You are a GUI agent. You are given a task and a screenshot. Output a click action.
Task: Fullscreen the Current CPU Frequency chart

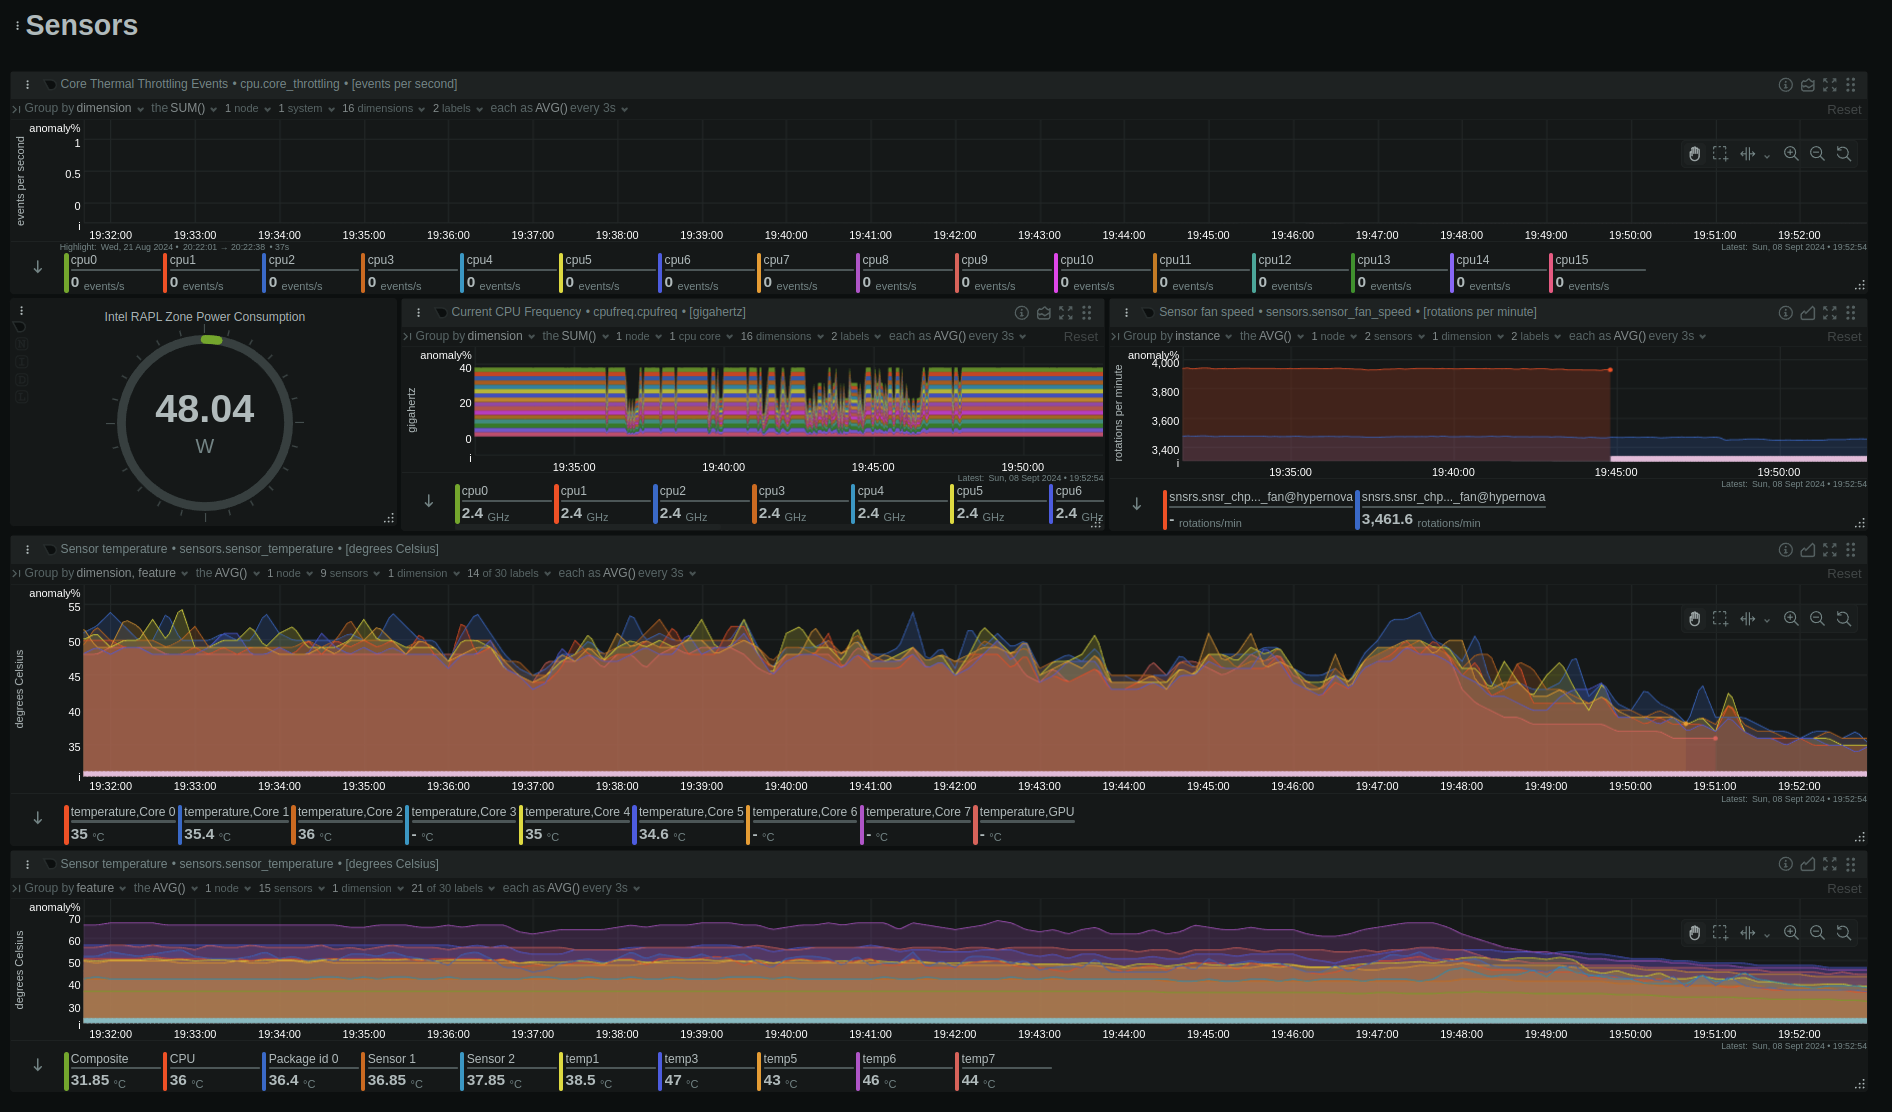click(1066, 313)
